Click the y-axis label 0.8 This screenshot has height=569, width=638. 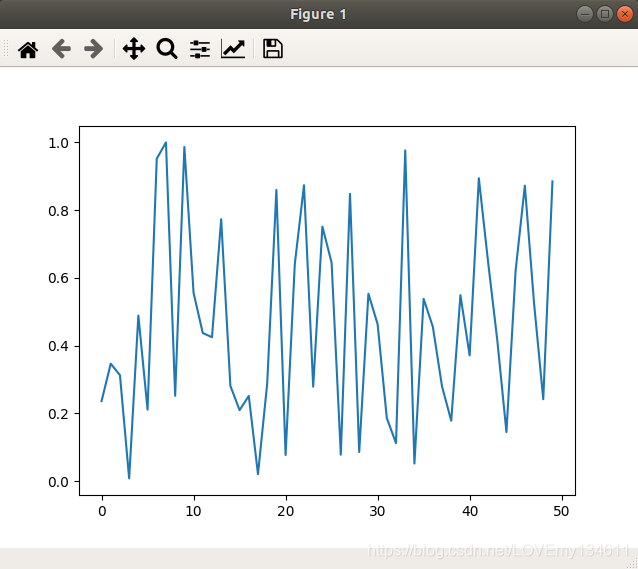(x=59, y=211)
